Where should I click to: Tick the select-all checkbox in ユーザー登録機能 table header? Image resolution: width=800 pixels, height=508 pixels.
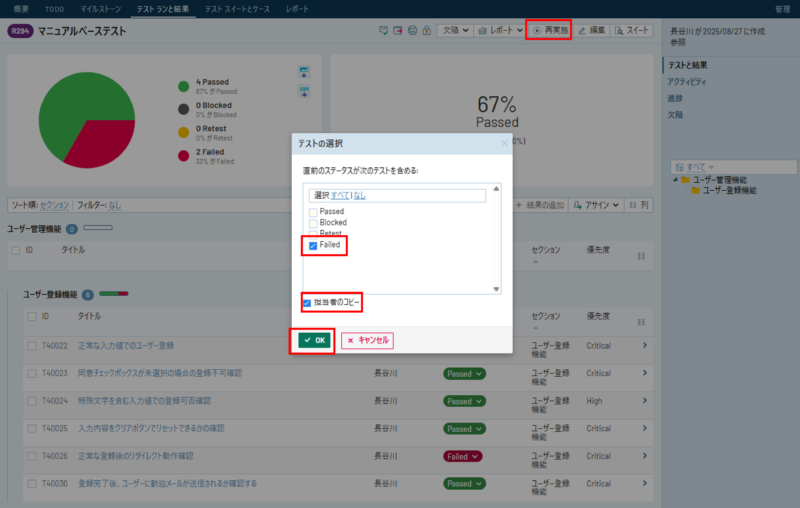click(32, 317)
